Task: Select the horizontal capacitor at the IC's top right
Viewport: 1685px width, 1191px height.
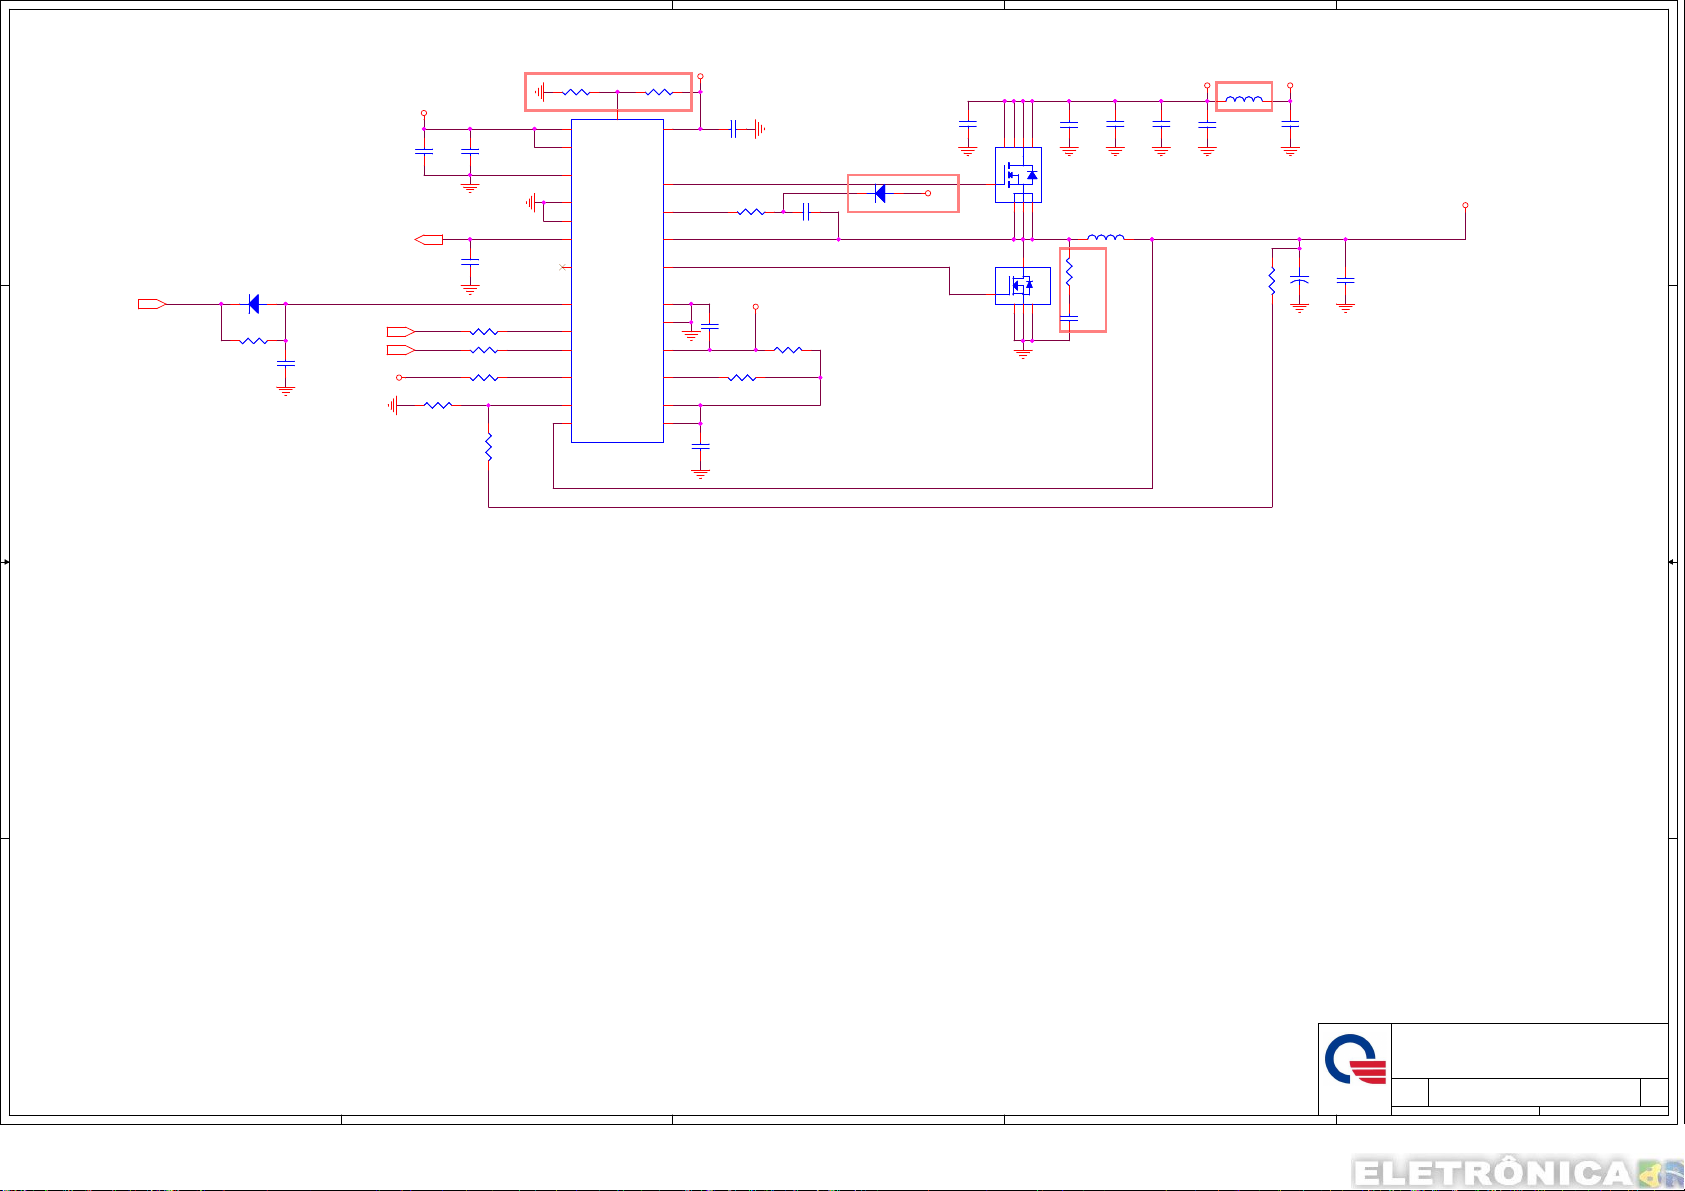Action: point(734,129)
